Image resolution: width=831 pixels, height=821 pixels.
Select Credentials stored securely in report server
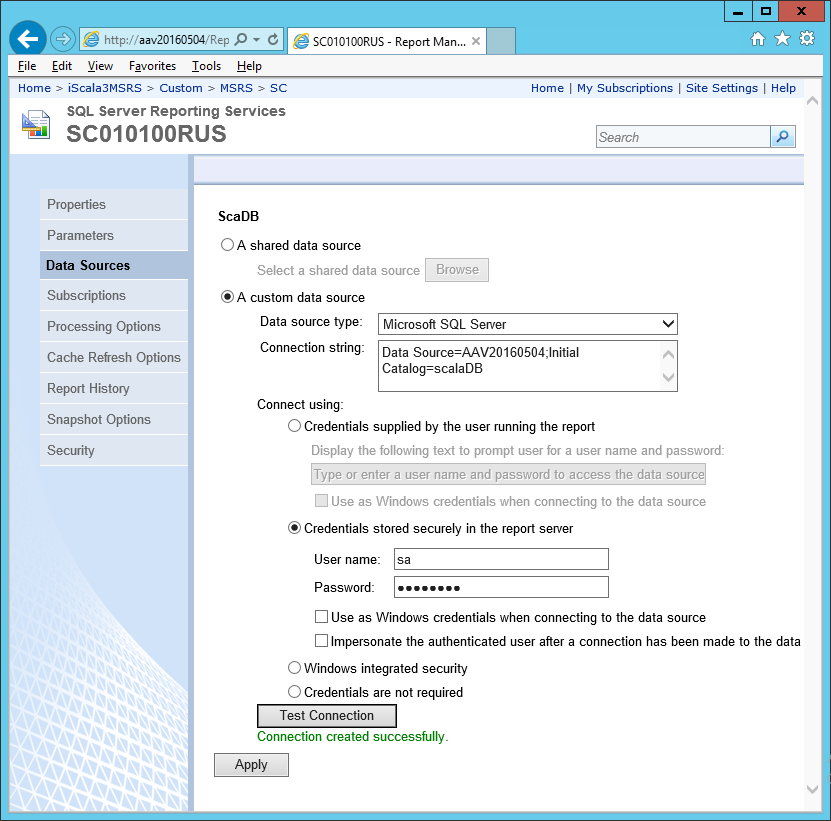(x=294, y=528)
